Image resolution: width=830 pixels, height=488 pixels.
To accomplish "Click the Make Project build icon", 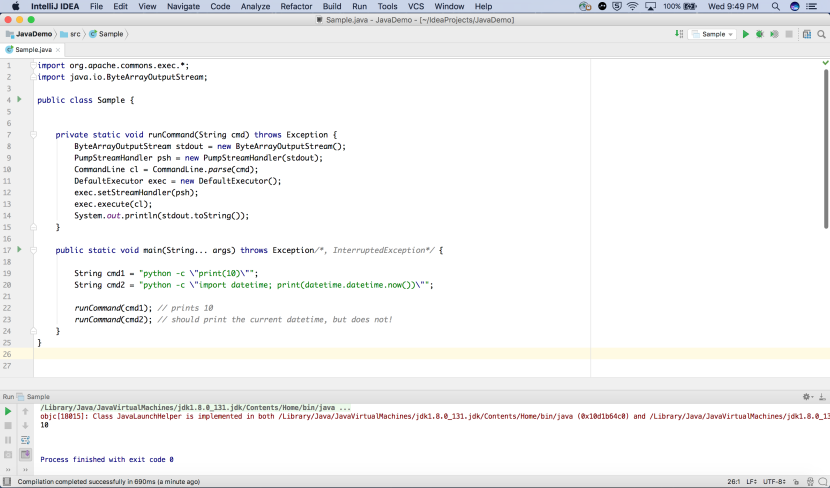I will click(x=680, y=34).
